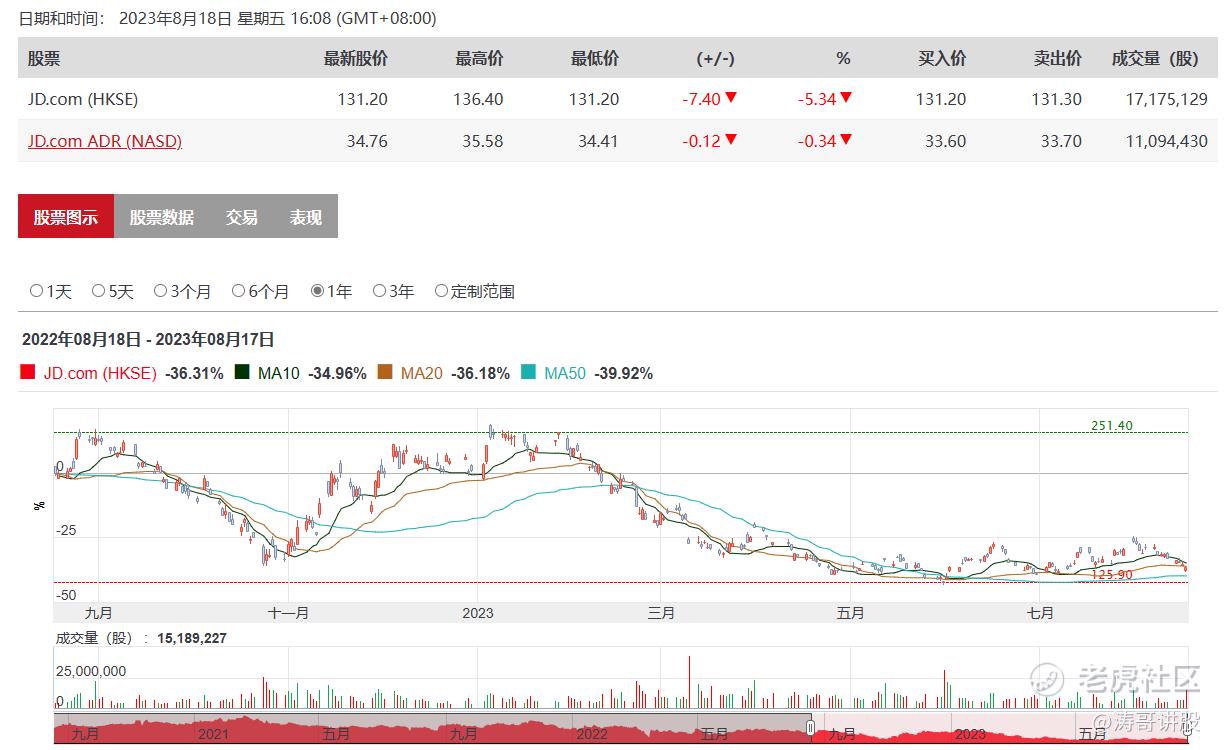
Task: Open the JD.com ADR (NASD) link
Action: (x=105, y=141)
